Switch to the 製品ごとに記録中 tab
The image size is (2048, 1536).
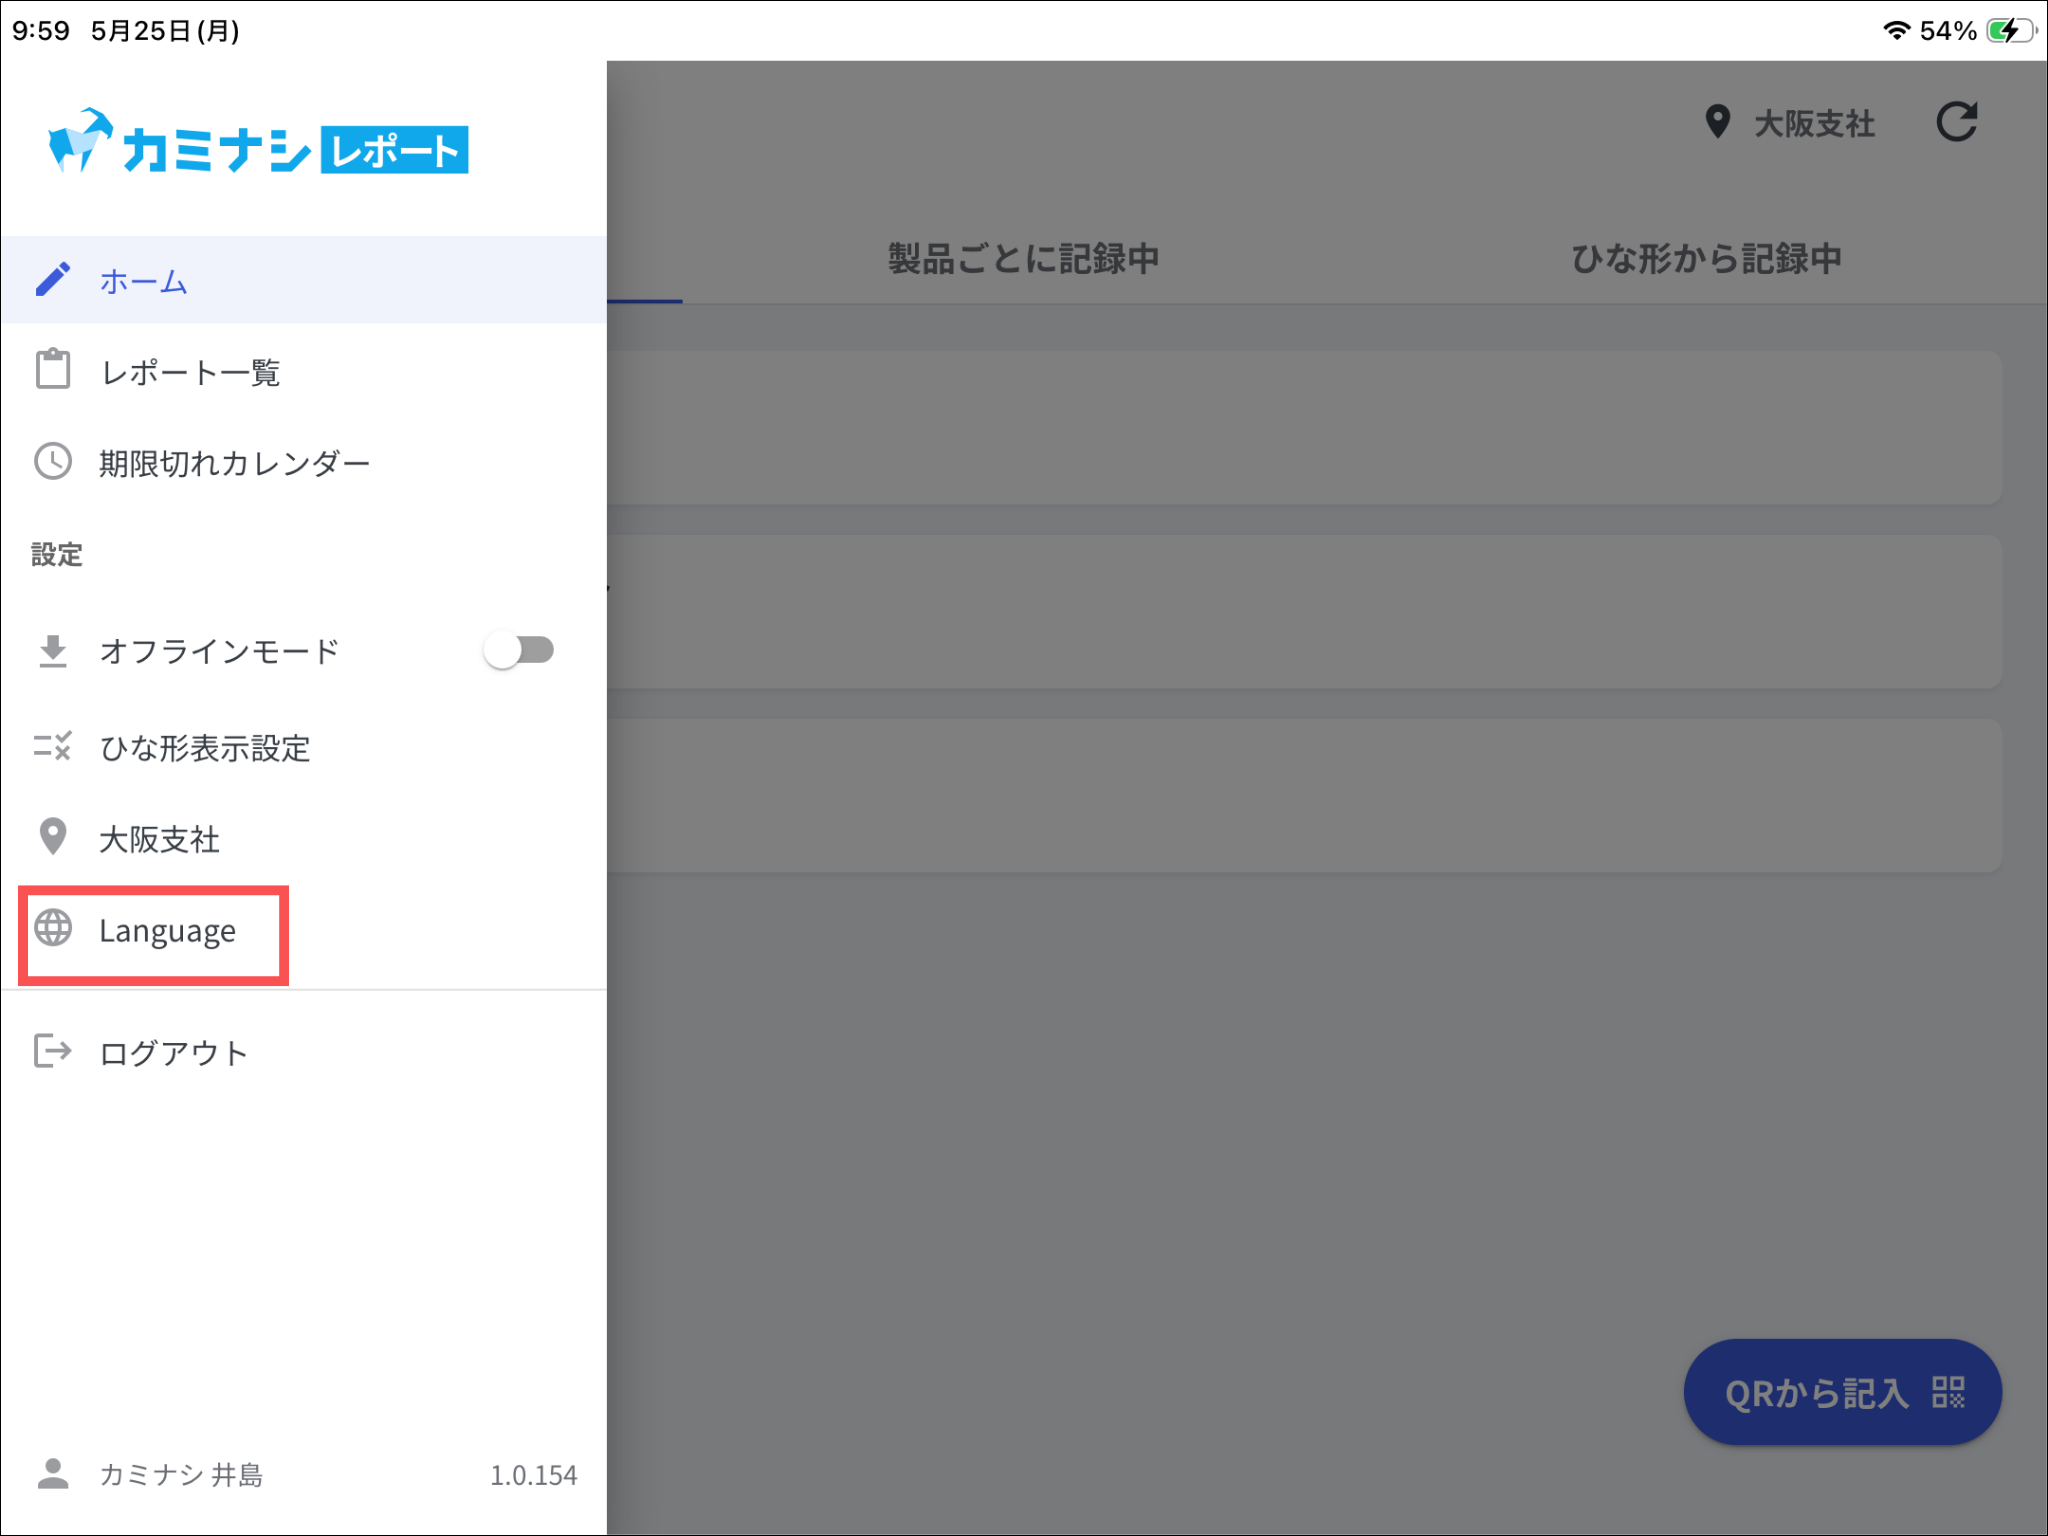click(1023, 258)
